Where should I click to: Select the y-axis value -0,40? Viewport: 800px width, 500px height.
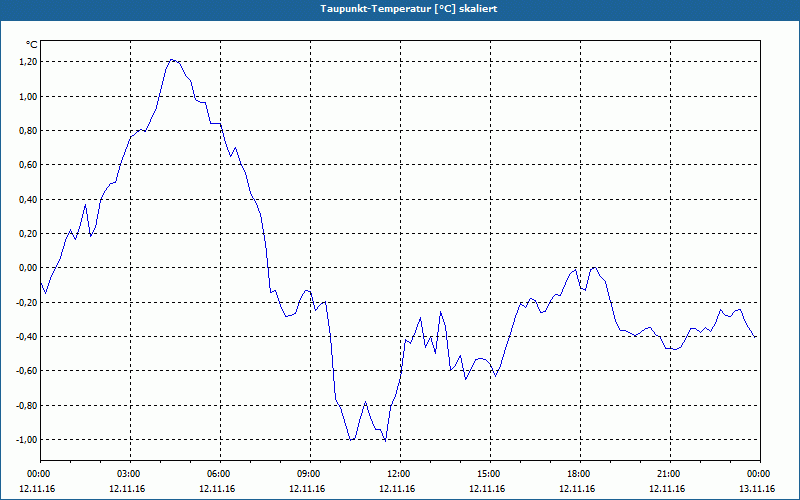26,337
